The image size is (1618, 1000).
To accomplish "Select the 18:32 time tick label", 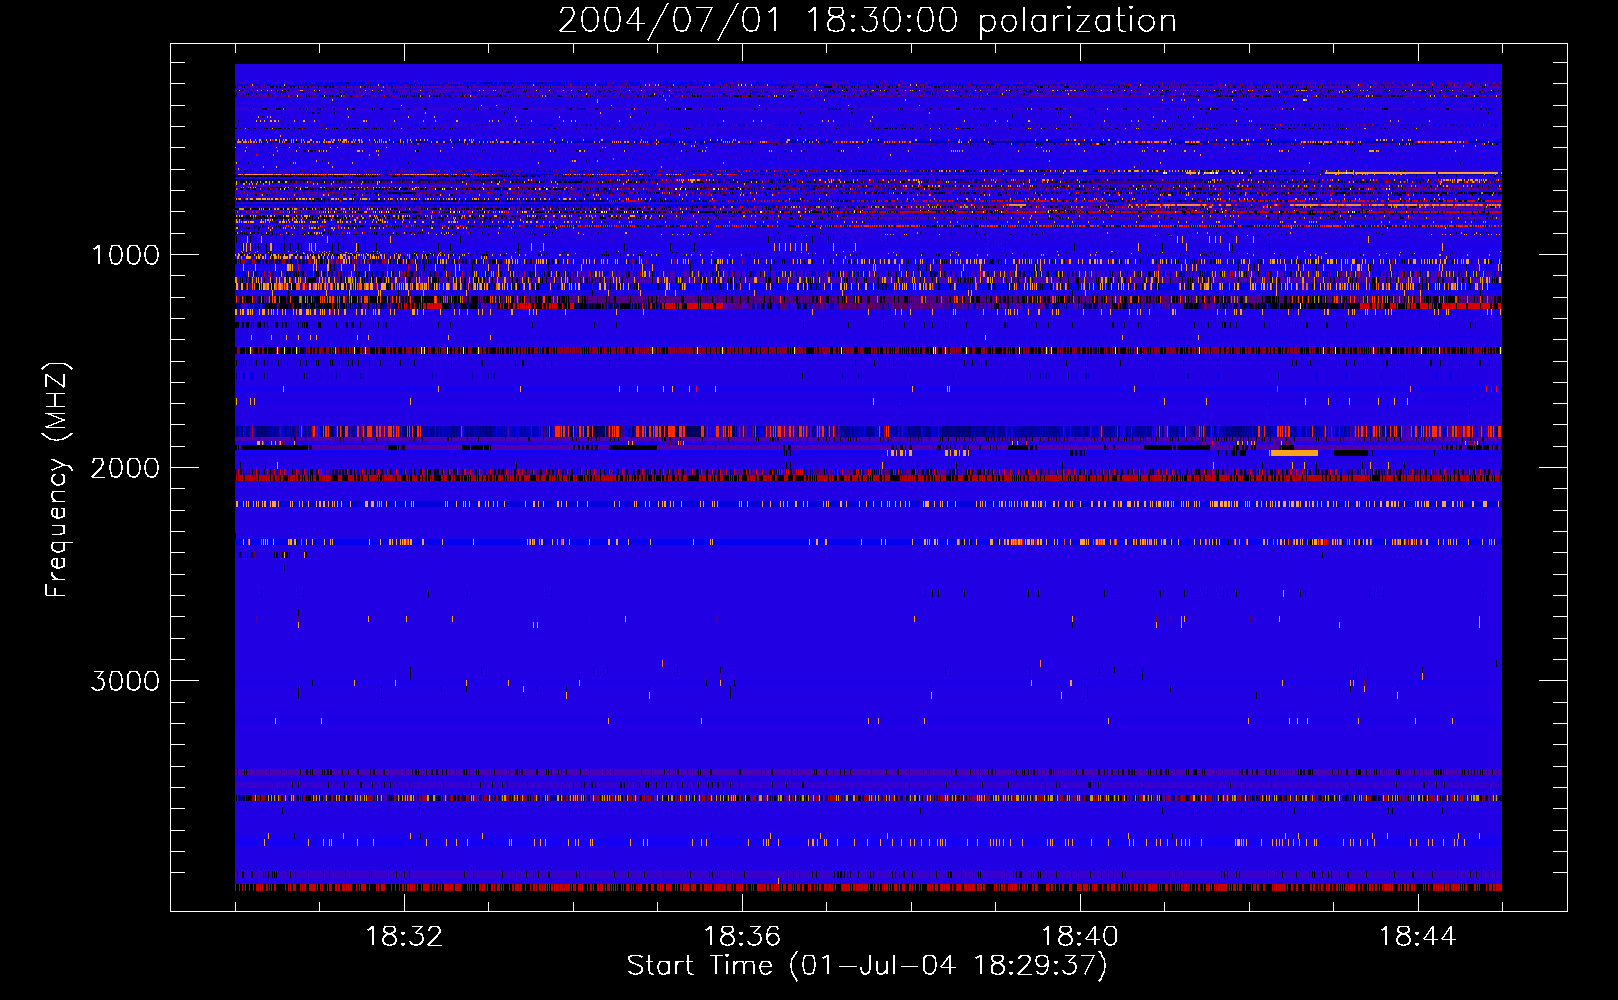I will 404,937.
